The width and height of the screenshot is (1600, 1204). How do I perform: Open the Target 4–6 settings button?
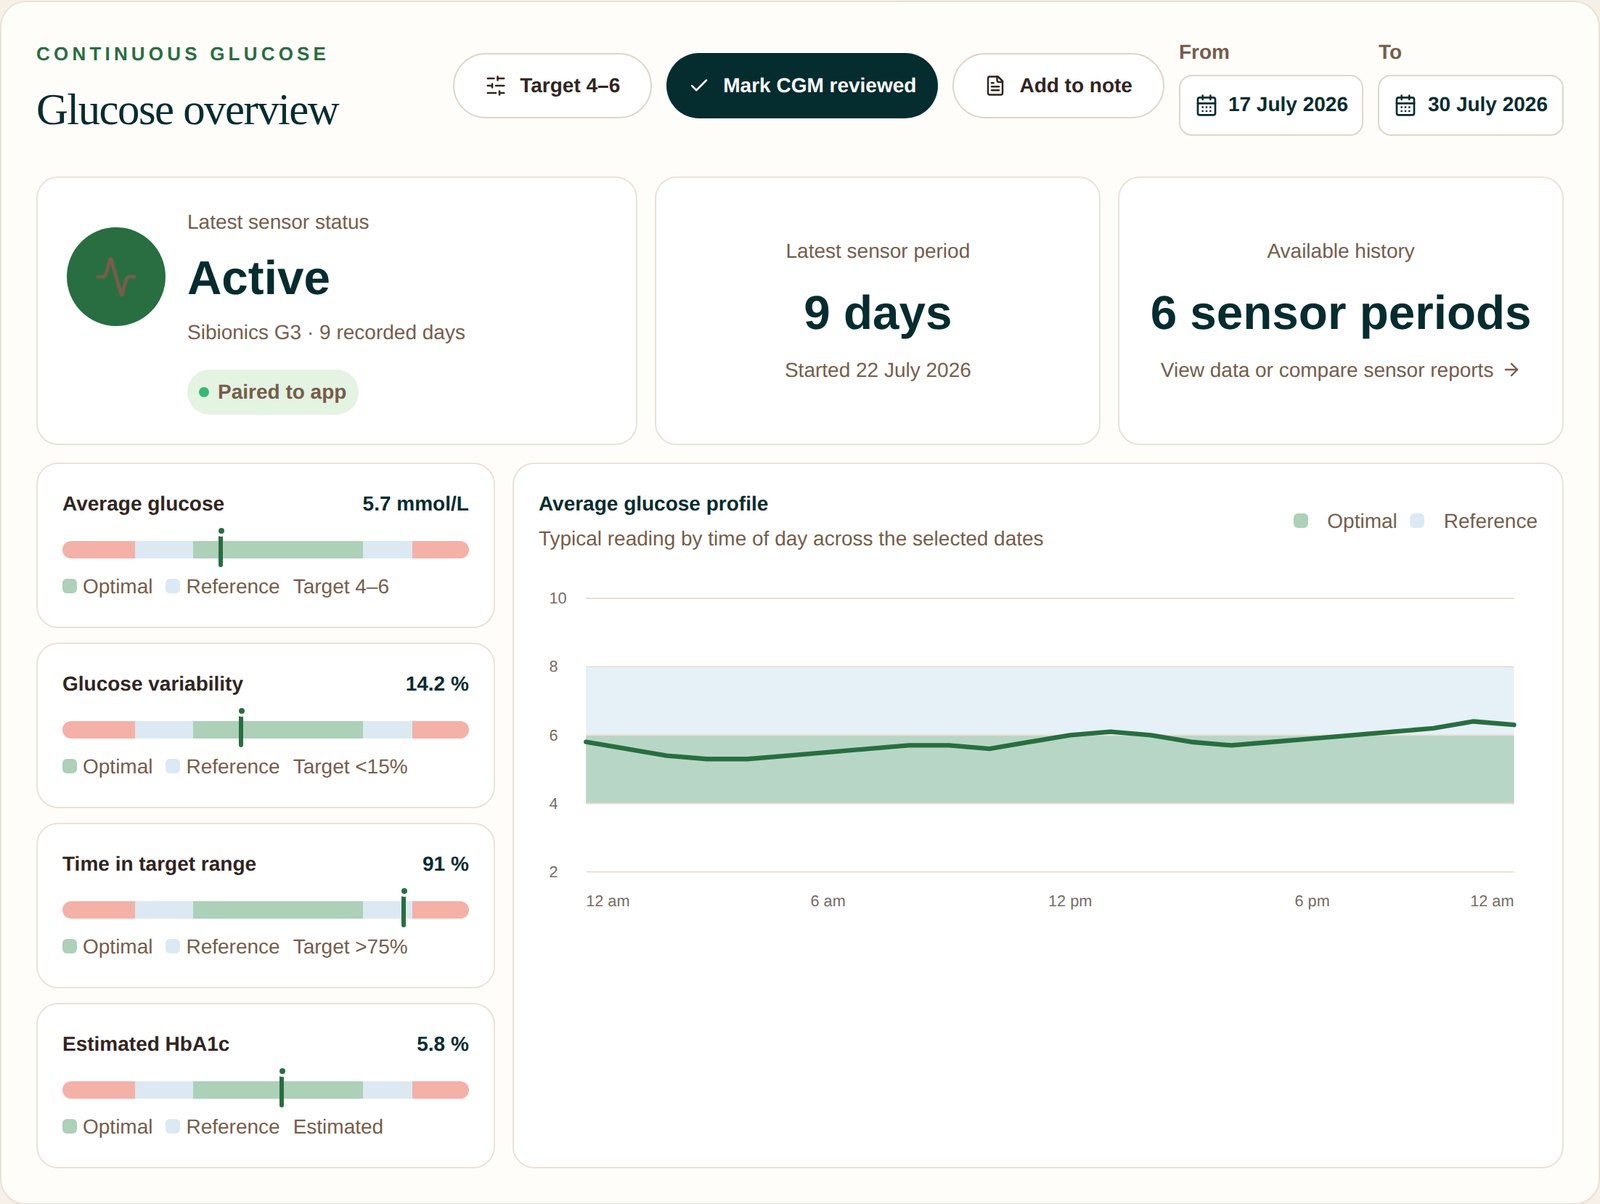tap(552, 86)
